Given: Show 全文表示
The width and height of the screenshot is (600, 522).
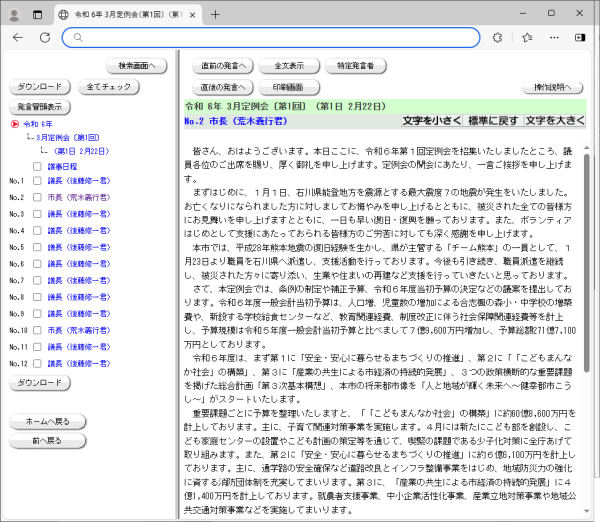Looking at the screenshot, I should click(x=289, y=66).
